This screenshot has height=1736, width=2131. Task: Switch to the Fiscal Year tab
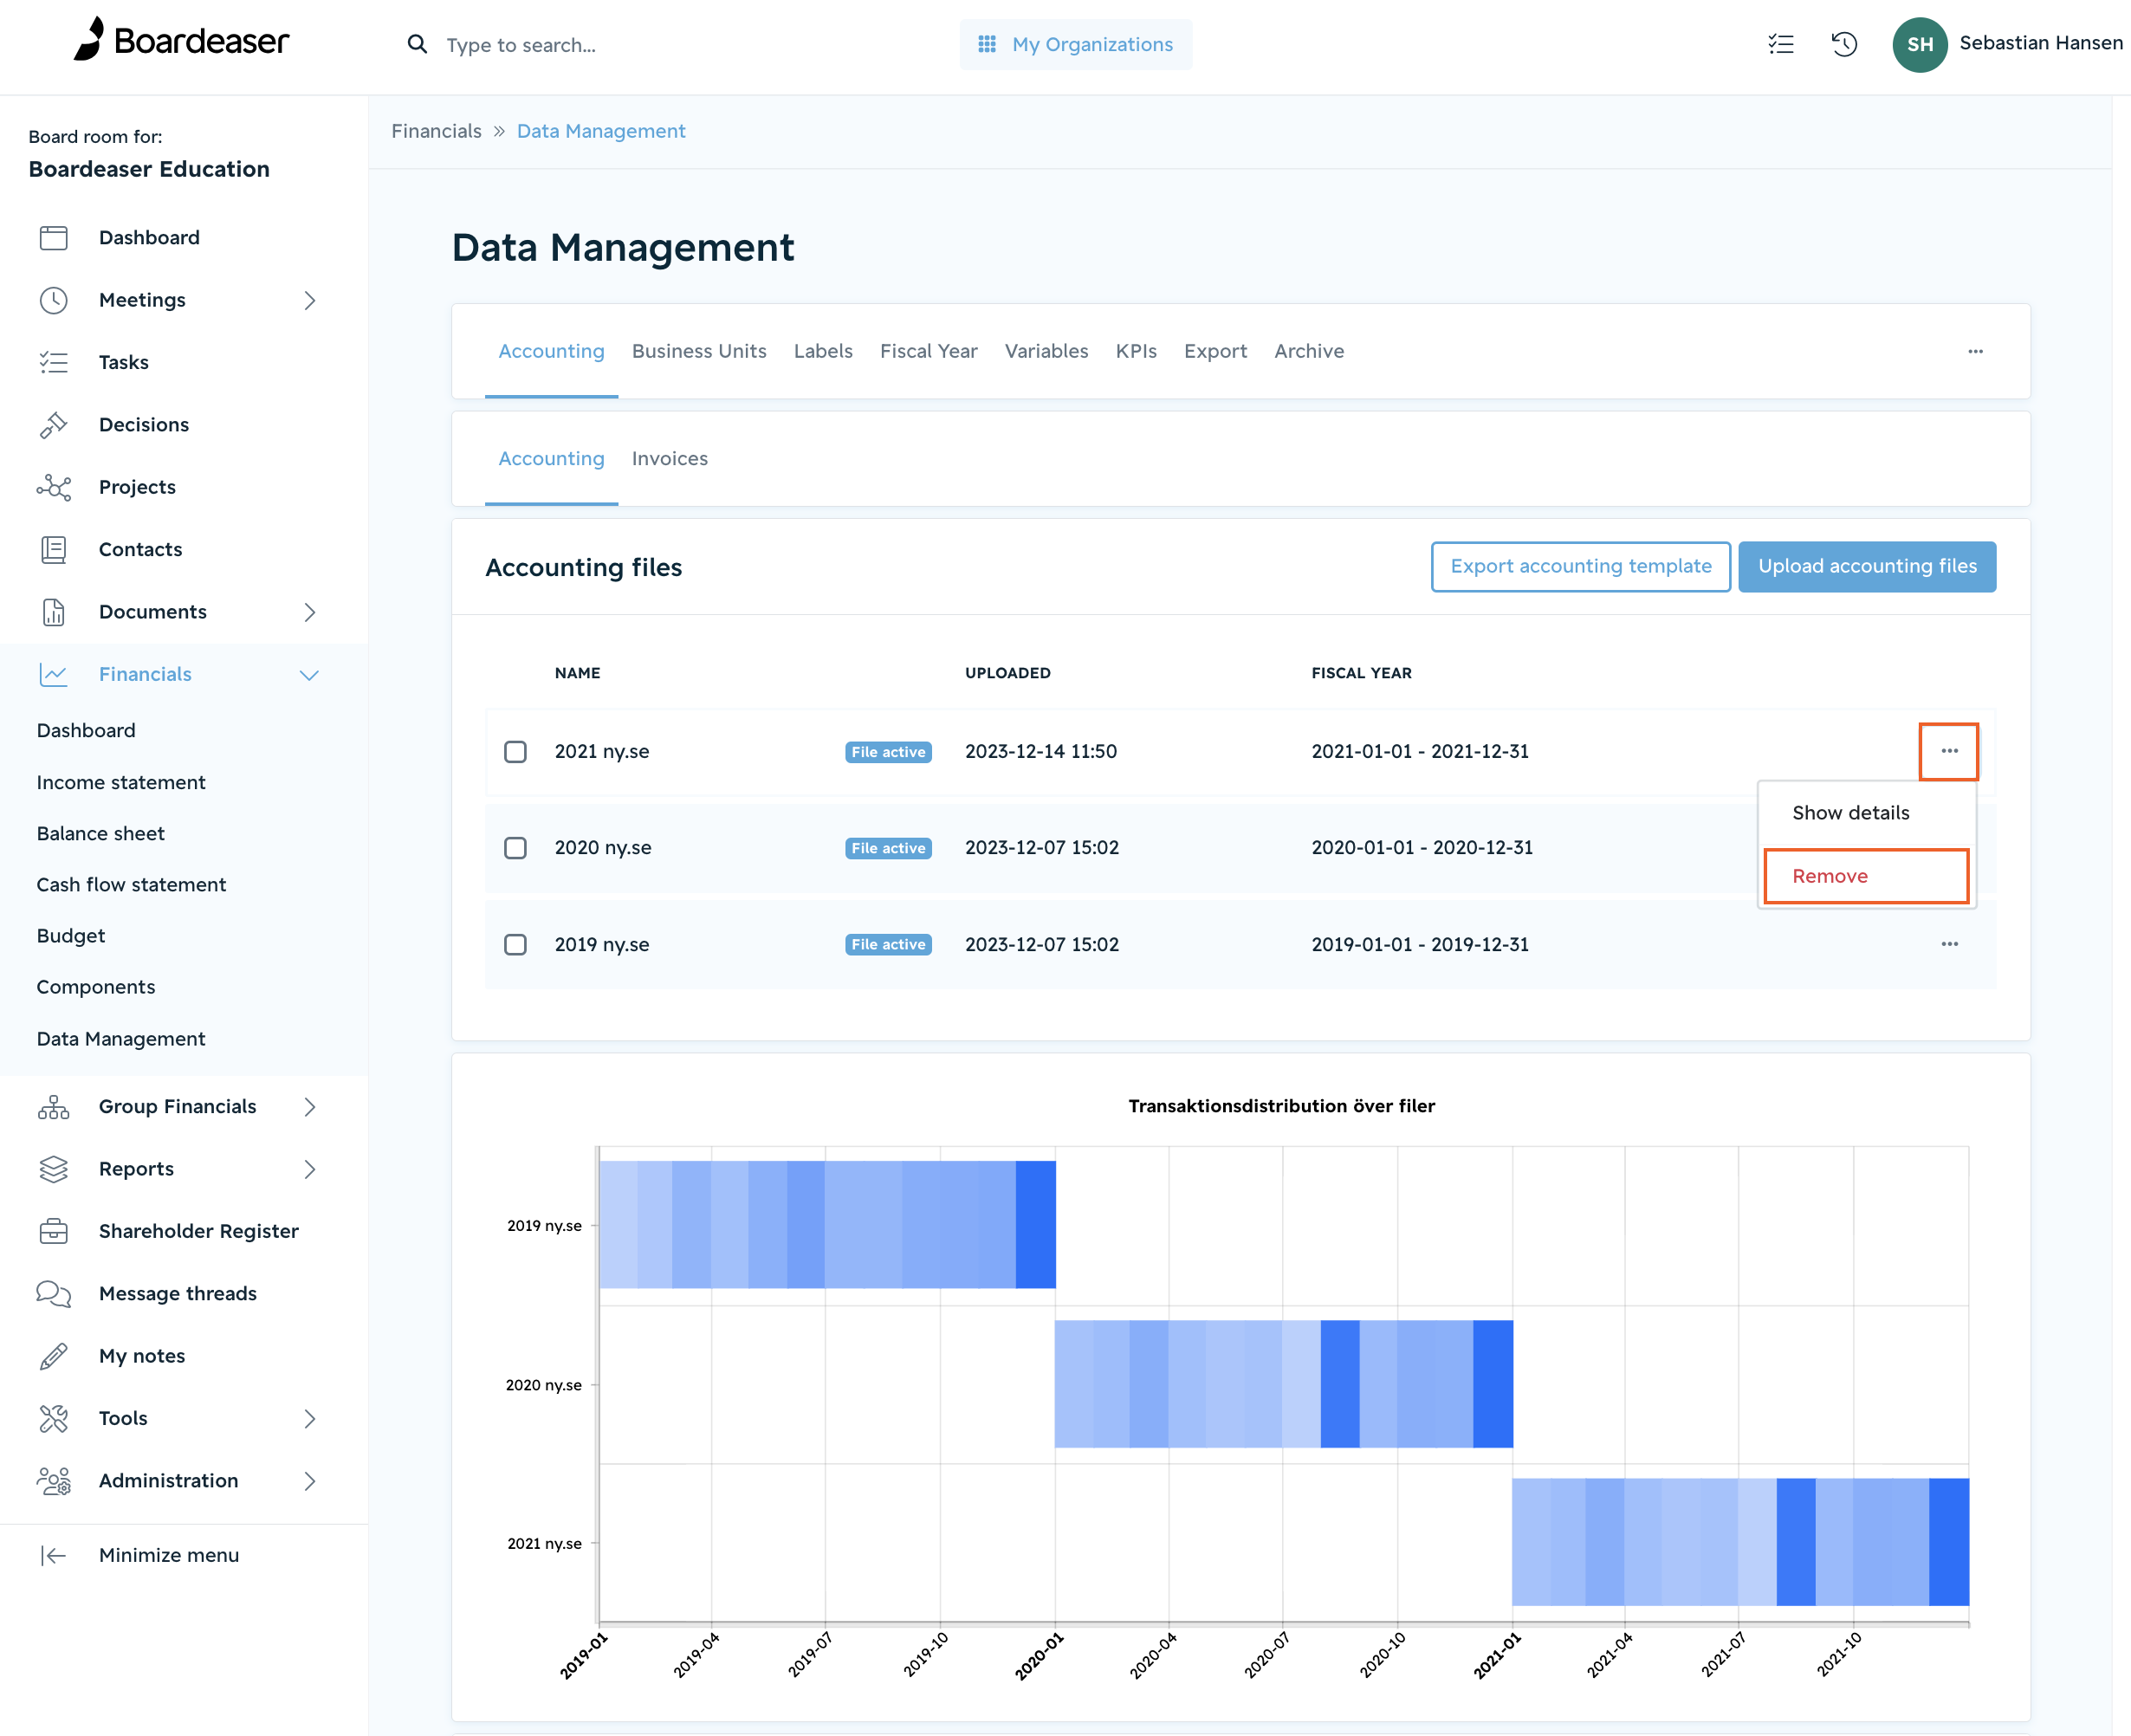coord(928,351)
